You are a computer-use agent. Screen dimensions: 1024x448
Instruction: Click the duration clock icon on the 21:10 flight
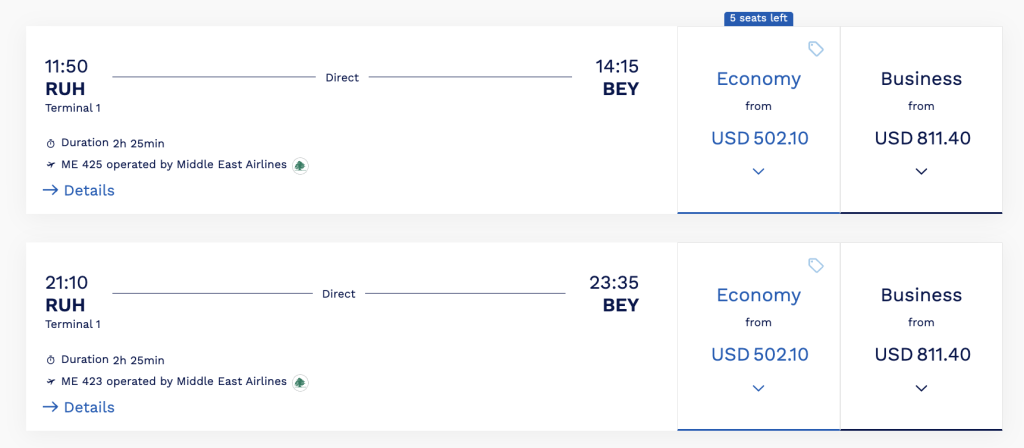[51, 360]
